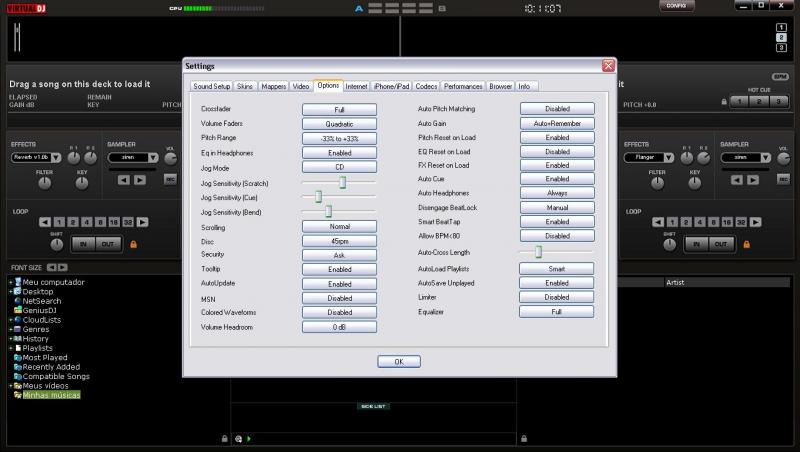The height and width of the screenshot is (452, 800).
Task: Click the right deck loop lock icon
Action: 746,244
